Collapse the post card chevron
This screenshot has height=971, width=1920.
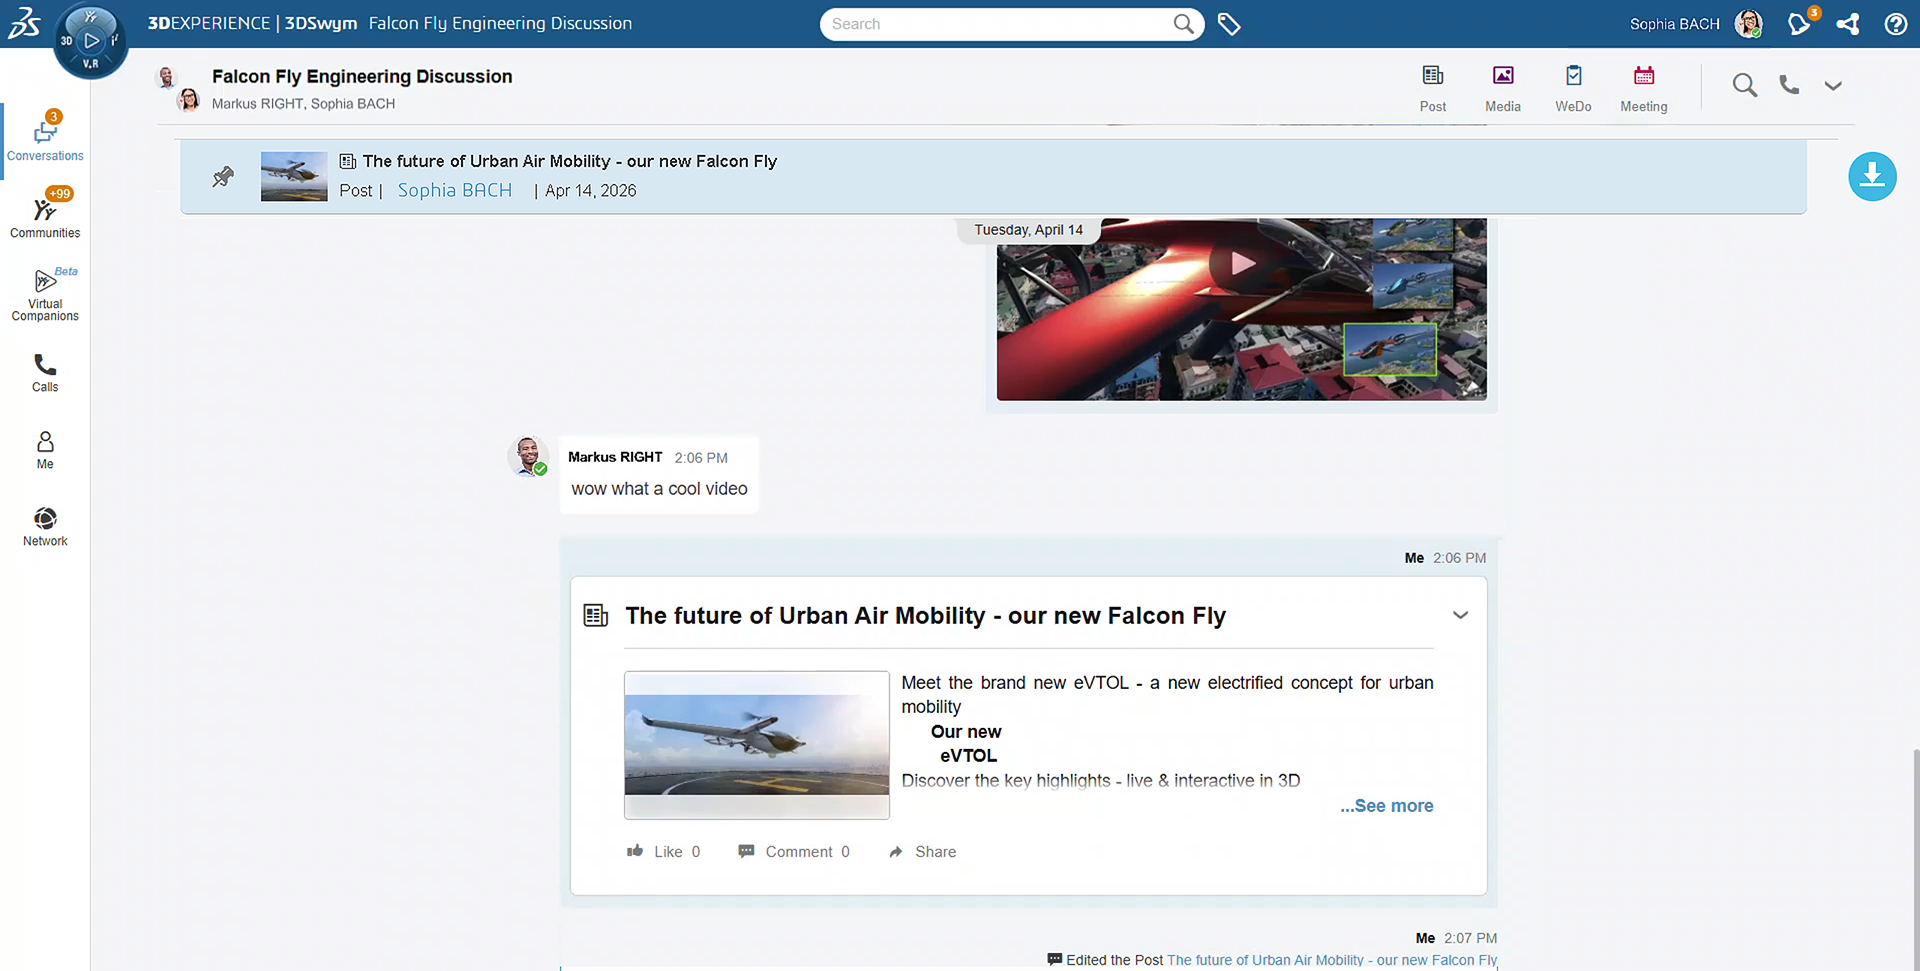click(1460, 615)
